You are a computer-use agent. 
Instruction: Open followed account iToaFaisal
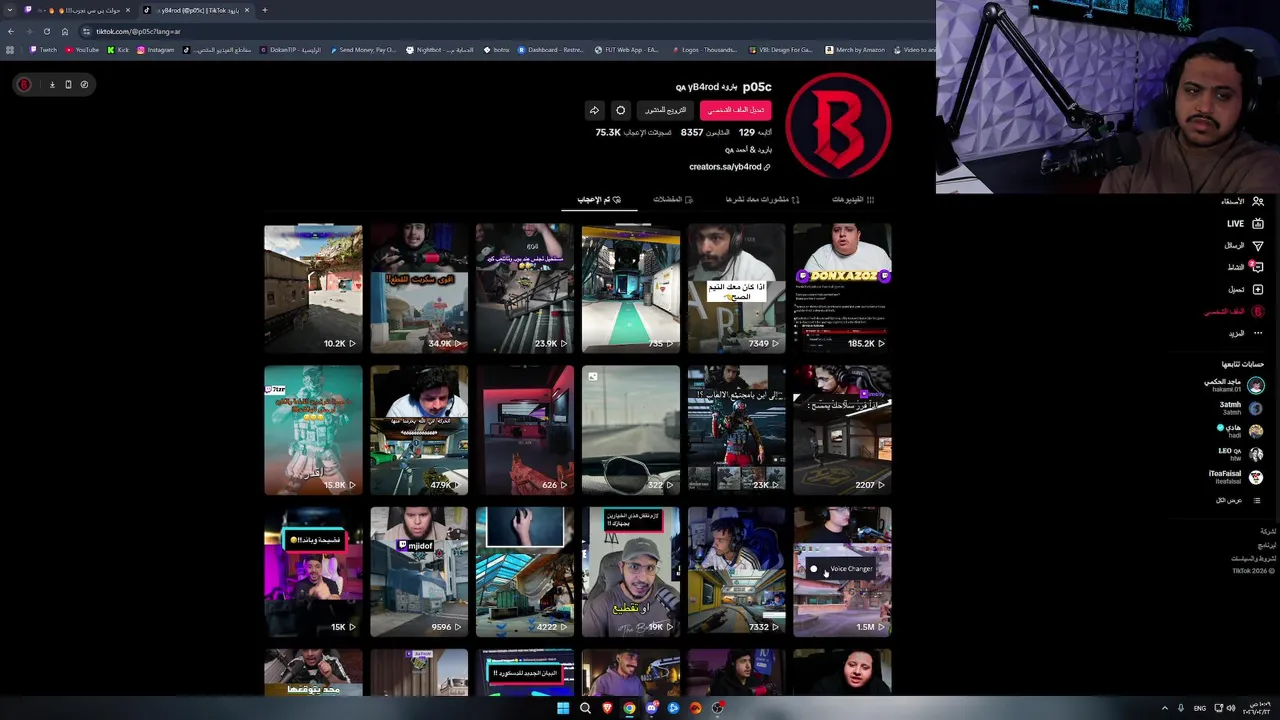coord(1236,477)
